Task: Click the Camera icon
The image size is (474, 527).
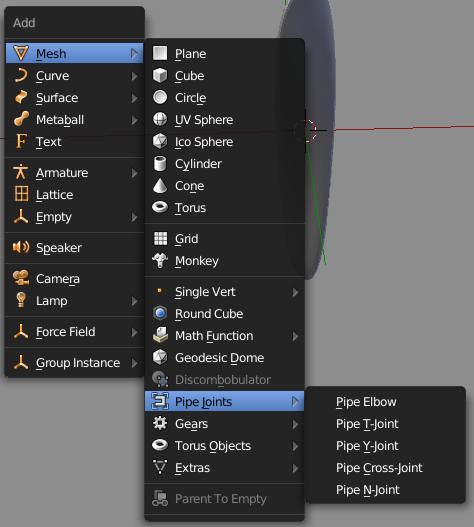Action: coord(21,278)
